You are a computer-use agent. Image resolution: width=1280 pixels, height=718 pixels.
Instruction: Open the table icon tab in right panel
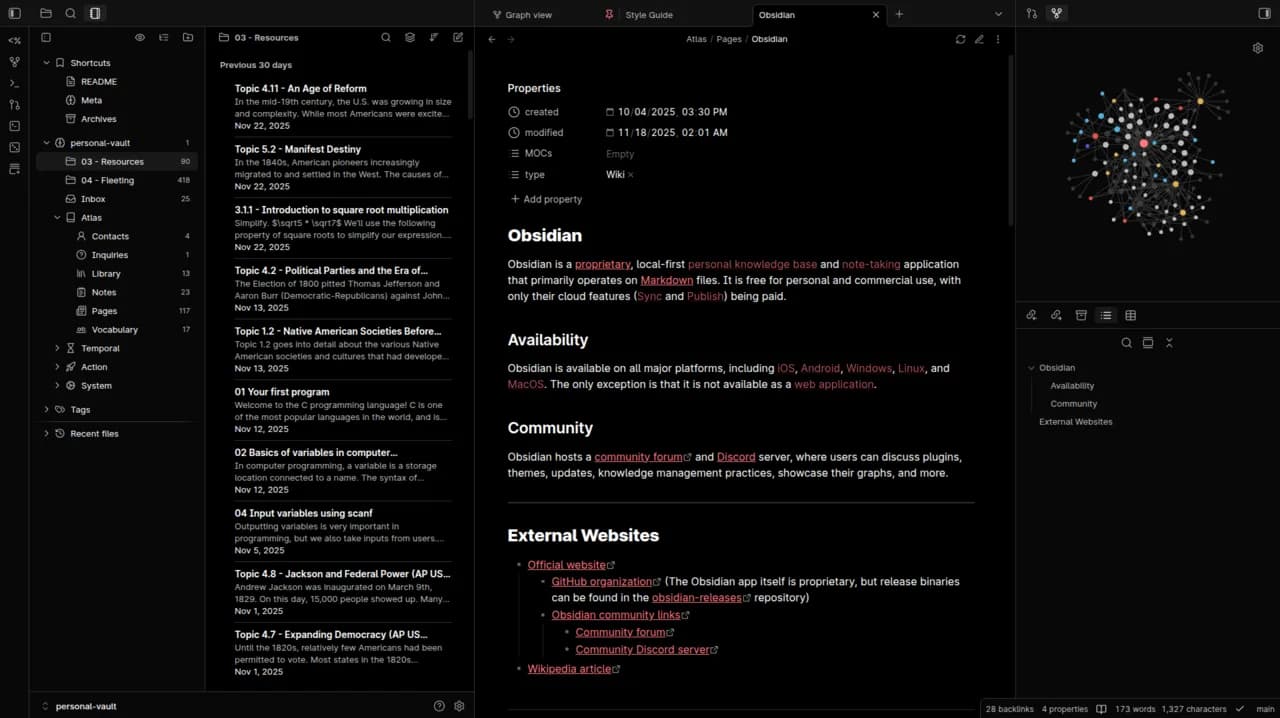coord(1130,315)
